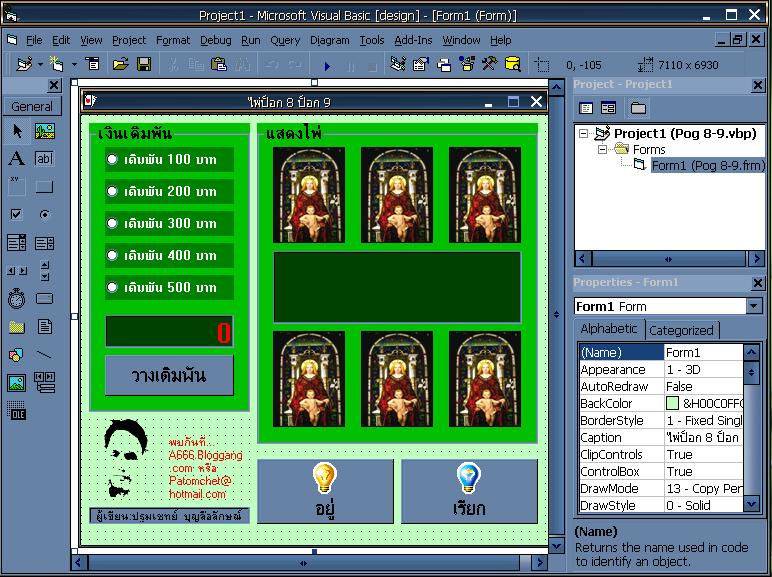Open the Menu Editor from the toolbar
The height and width of the screenshot is (577, 772).
pos(92,64)
